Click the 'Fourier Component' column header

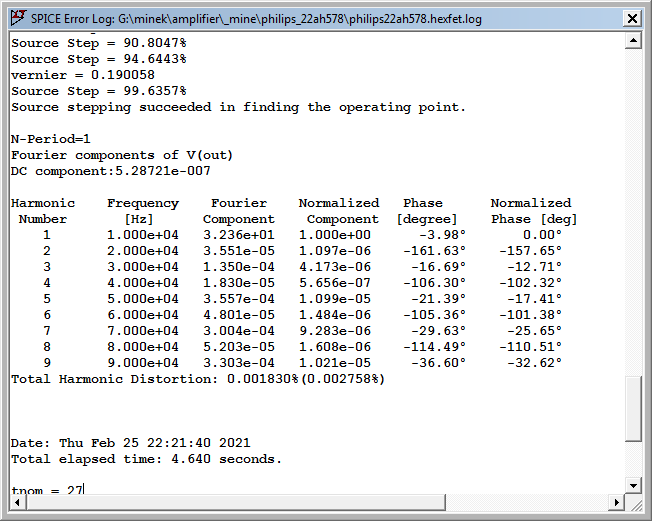239,211
